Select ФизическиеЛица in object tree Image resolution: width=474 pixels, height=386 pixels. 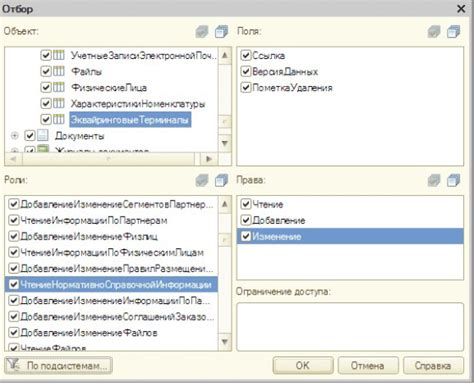click(109, 88)
